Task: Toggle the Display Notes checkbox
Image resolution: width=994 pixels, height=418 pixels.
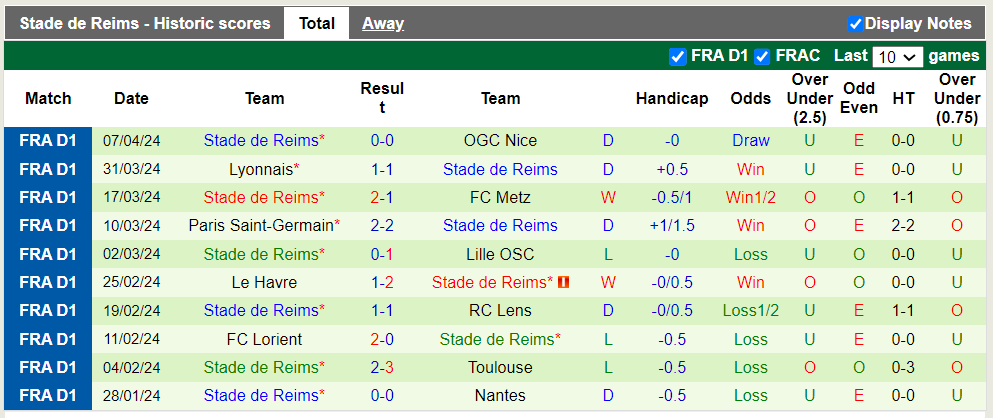Action: pos(855,24)
